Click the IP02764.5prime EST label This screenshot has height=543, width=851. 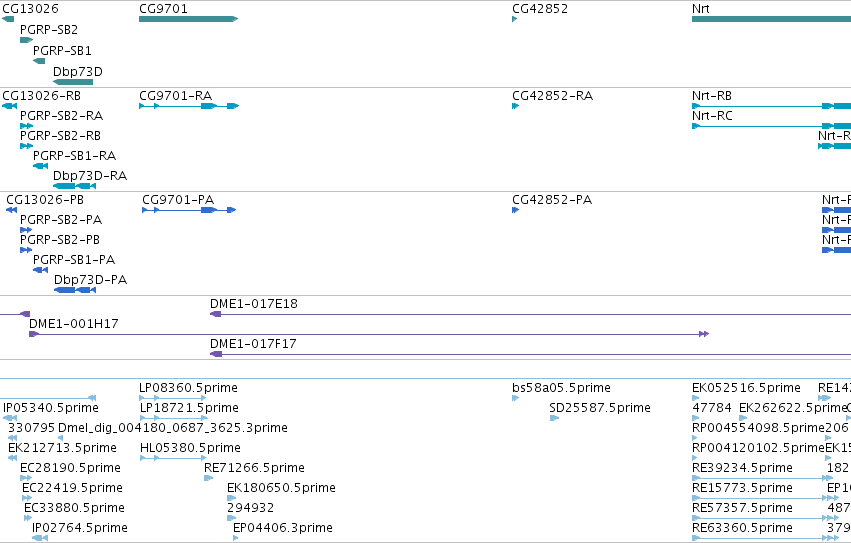tap(80, 528)
